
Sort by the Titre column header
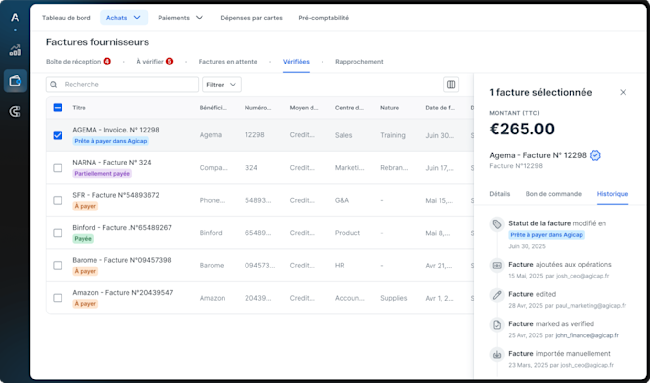click(x=79, y=108)
